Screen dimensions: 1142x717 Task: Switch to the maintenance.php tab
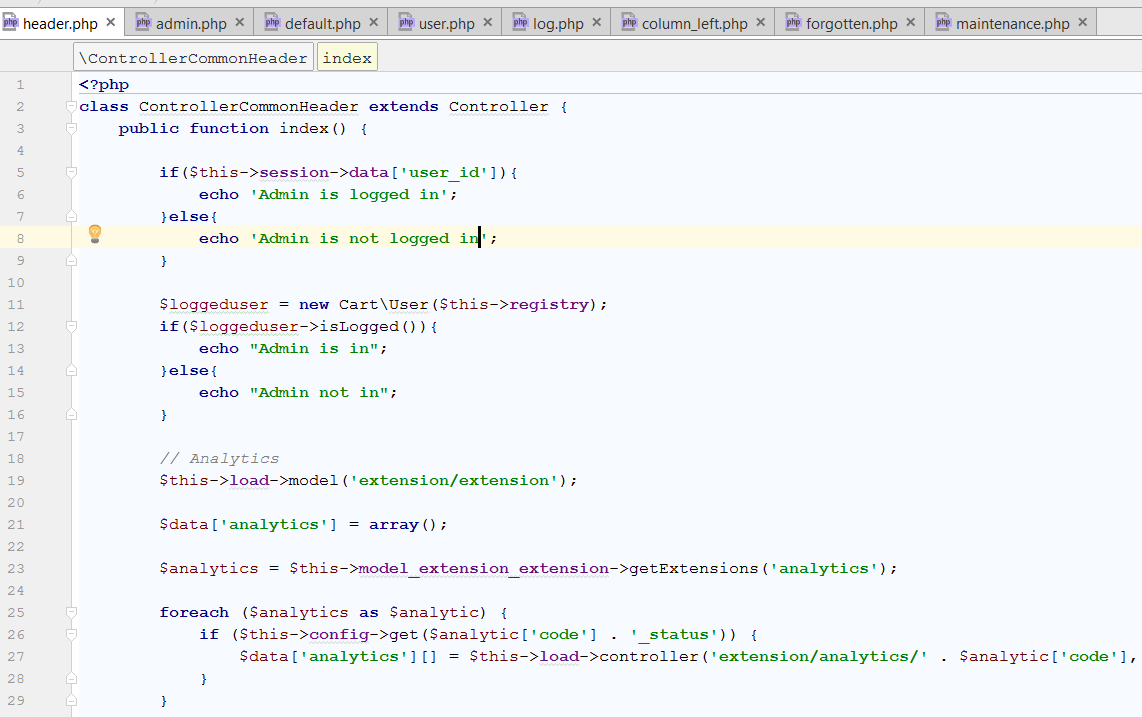1012,23
